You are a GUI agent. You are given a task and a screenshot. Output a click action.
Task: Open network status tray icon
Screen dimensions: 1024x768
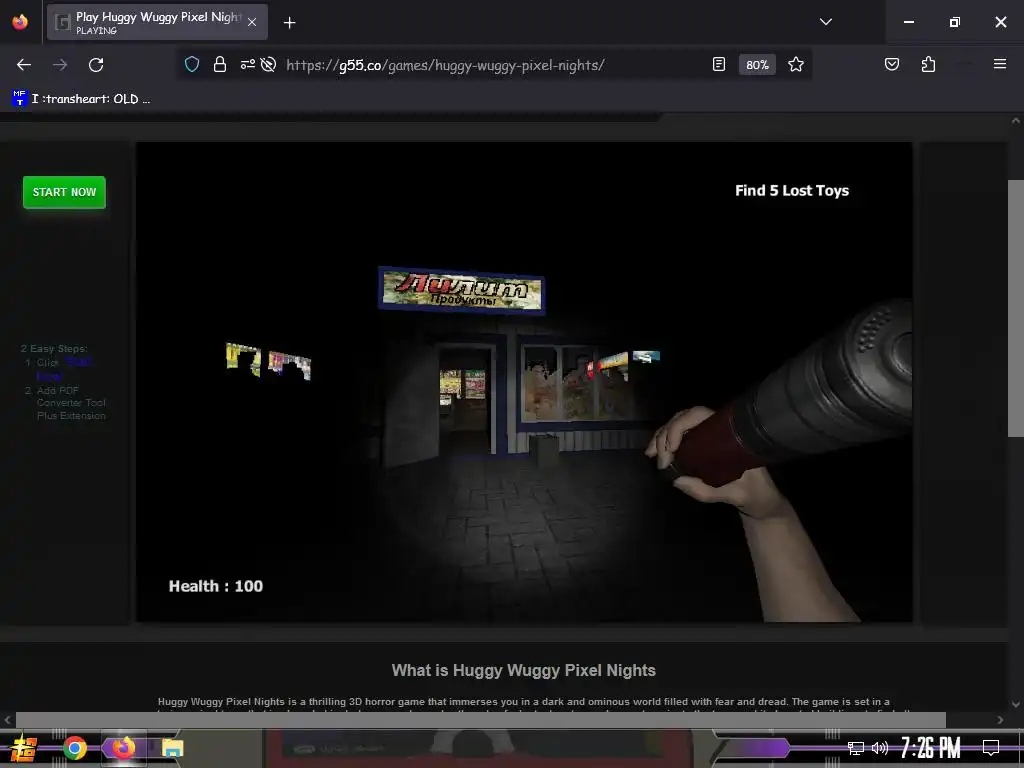(x=856, y=748)
